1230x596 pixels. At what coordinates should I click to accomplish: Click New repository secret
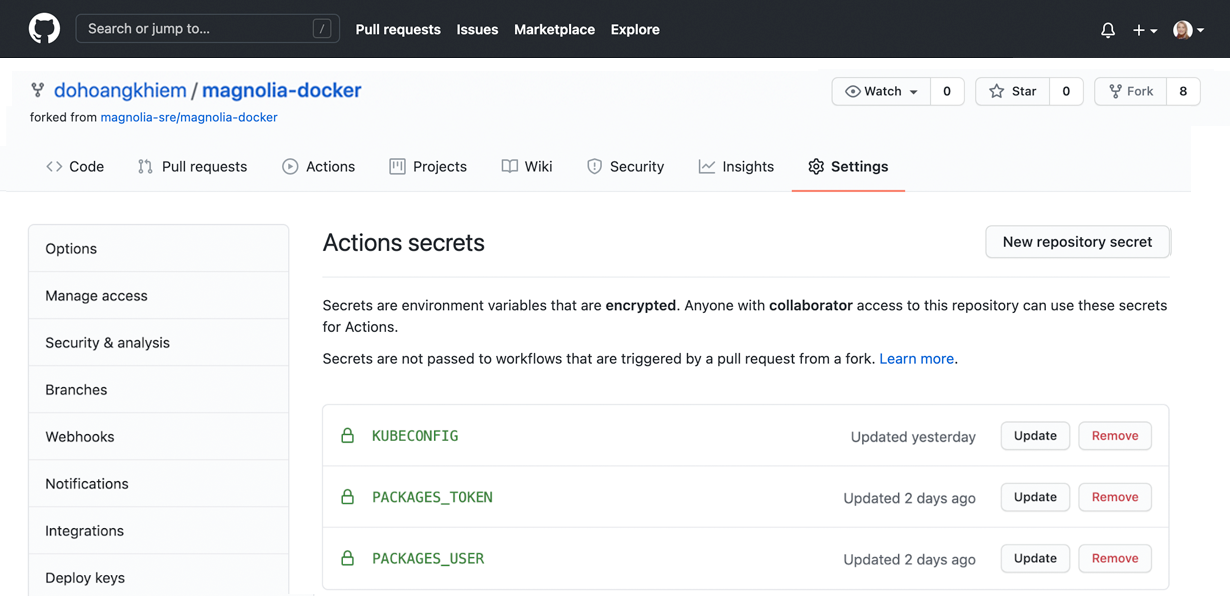[1077, 241]
